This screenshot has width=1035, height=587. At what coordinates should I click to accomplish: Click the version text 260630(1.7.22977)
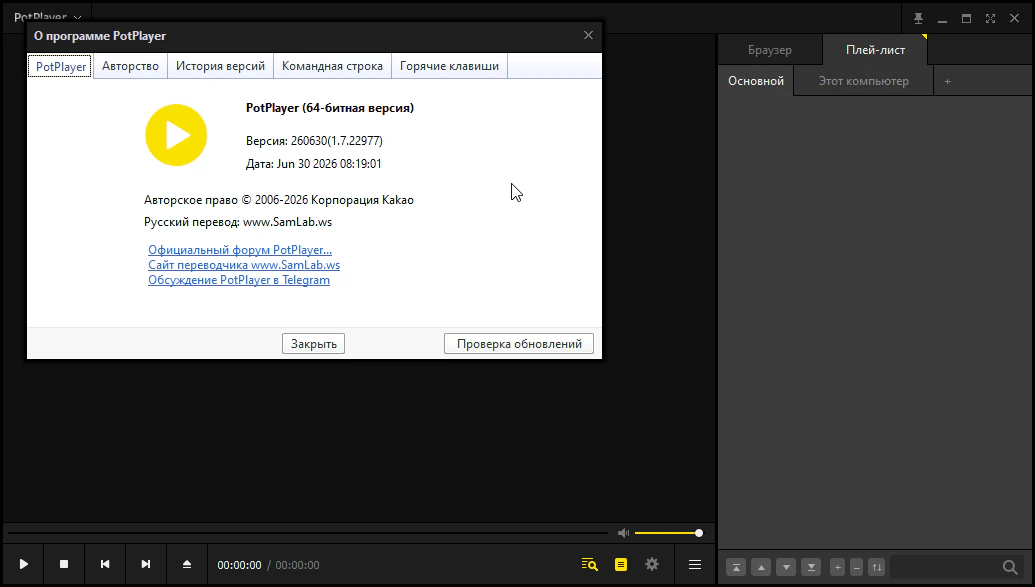click(337, 141)
